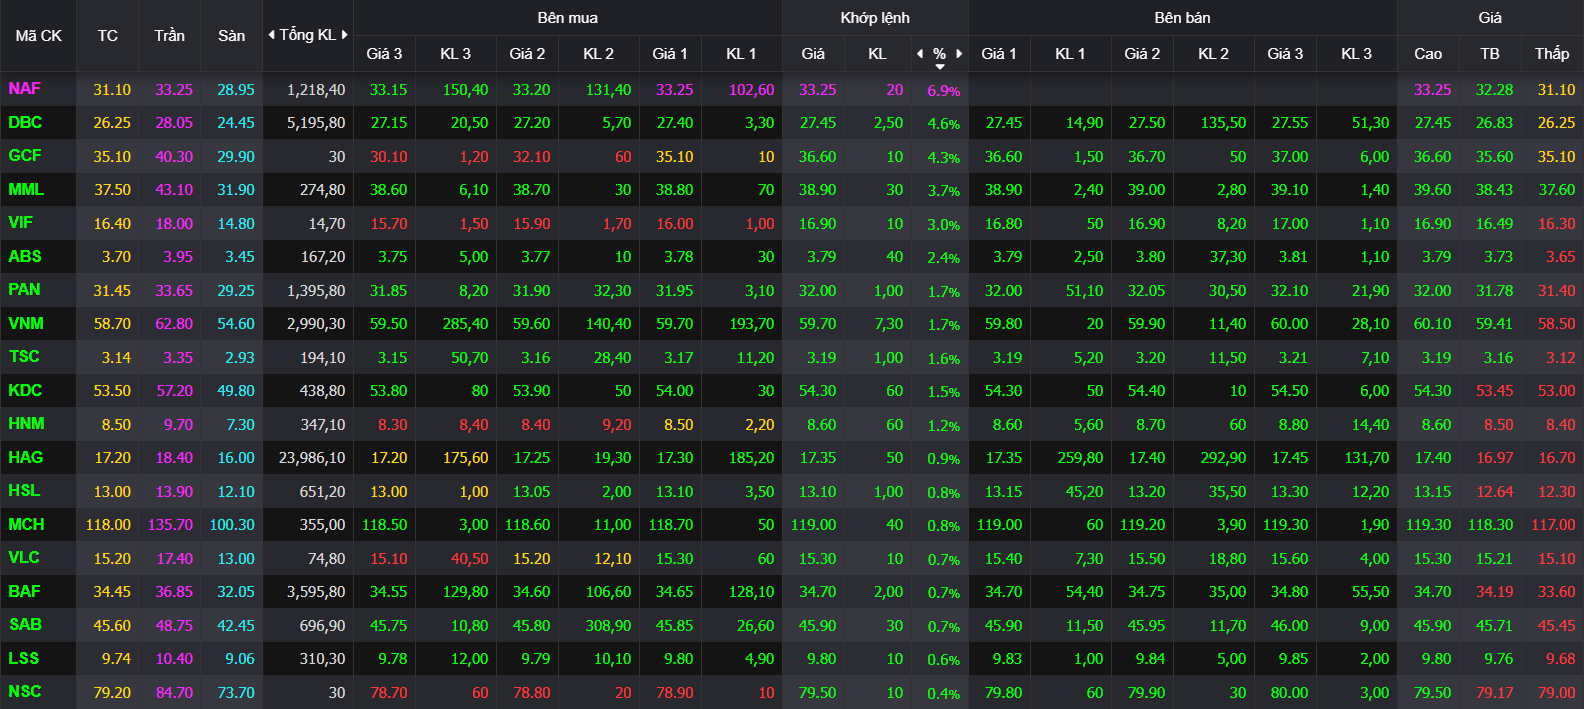Click NSC's sell price 80.00
1584x709 pixels.
(1289, 693)
